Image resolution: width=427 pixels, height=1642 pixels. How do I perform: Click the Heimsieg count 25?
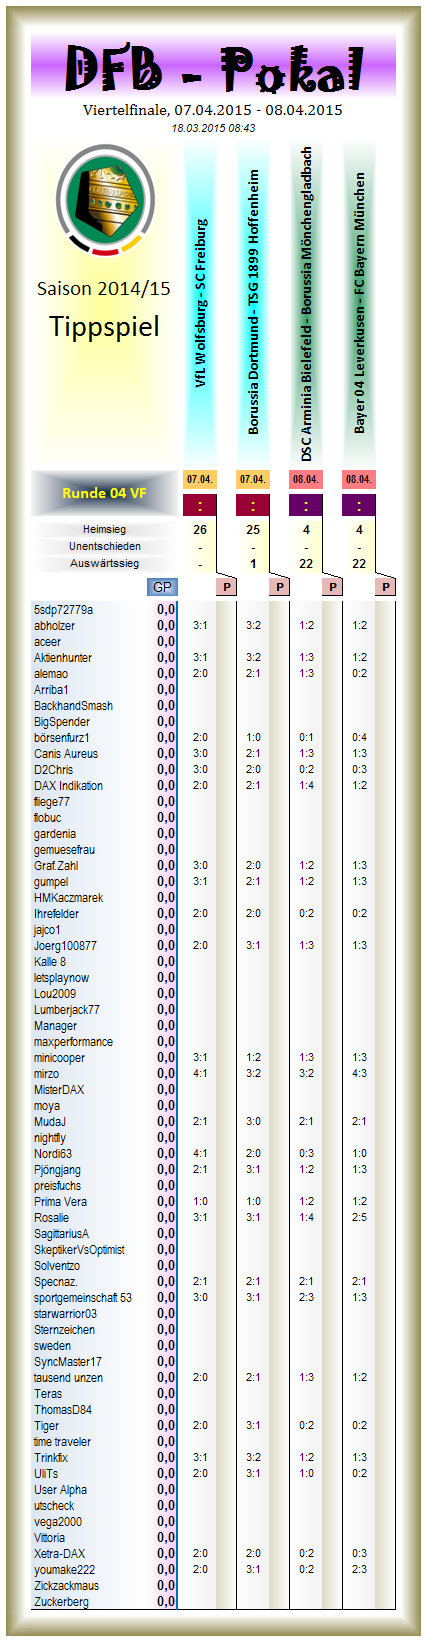[253, 529]
